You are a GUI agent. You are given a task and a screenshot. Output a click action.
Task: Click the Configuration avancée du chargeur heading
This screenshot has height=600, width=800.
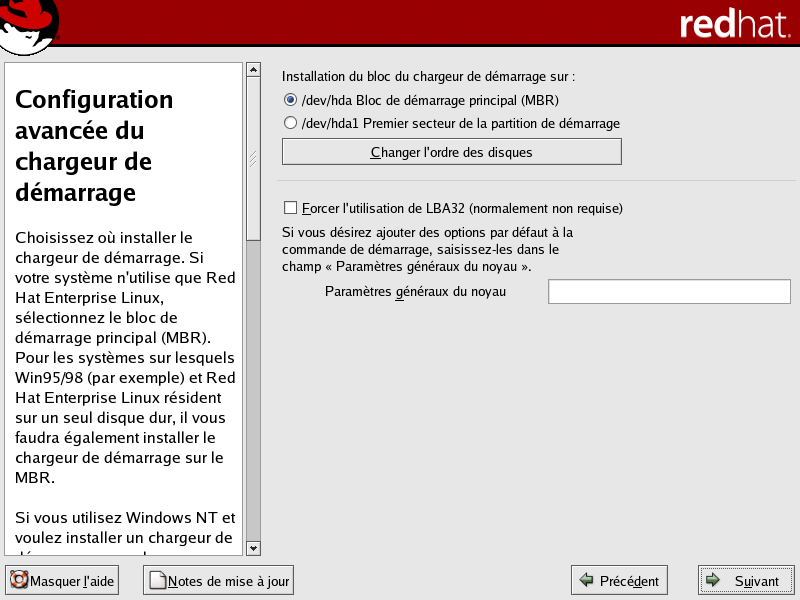[95, 145]
